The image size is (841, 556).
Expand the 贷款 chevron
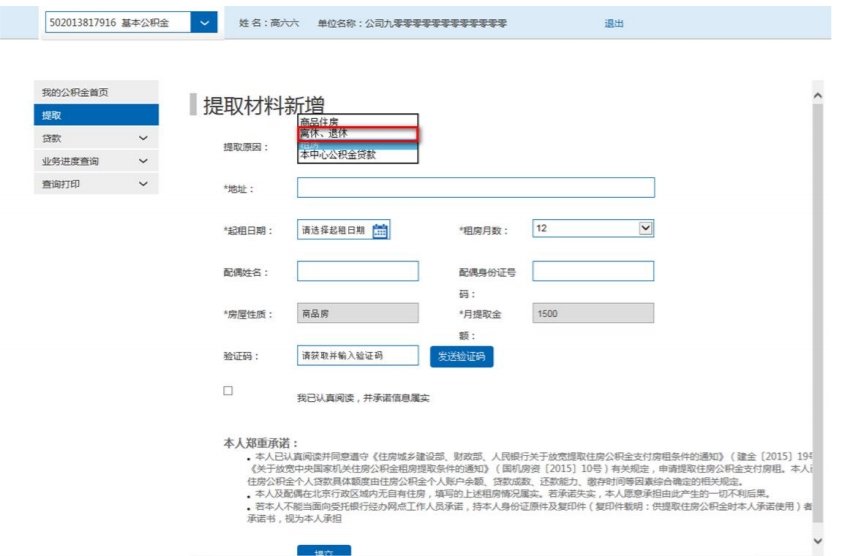tap(143, 138)
